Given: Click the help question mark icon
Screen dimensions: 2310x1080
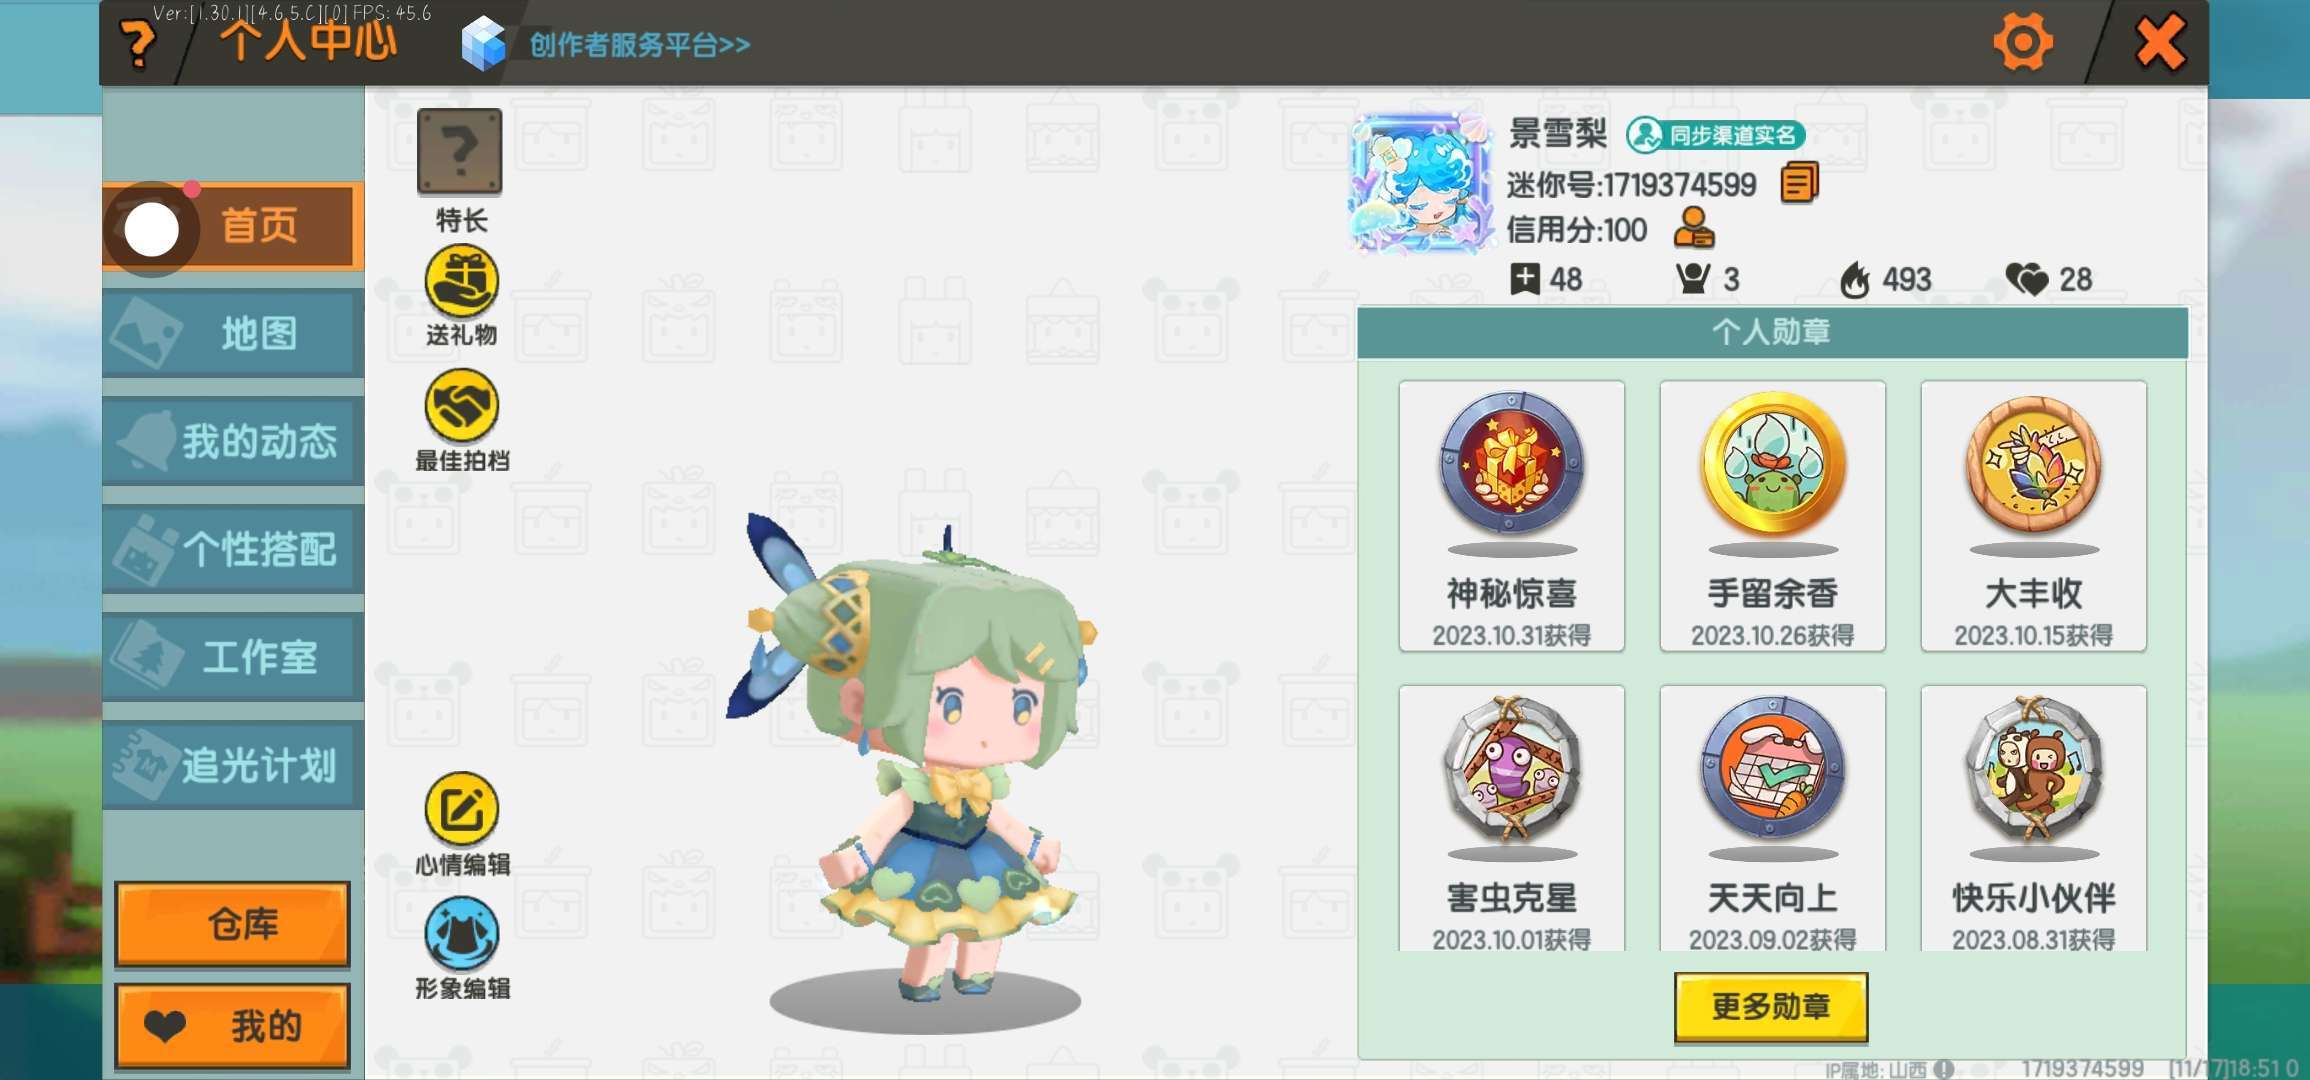Looking at the screenshot, I should [x=137, y=44].
